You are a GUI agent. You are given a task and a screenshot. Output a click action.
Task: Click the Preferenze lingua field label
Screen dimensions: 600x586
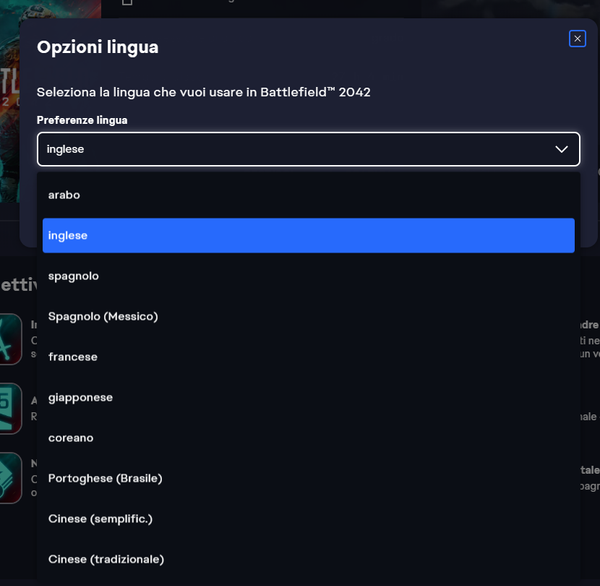pyautogui.click(x=82, y=120)
